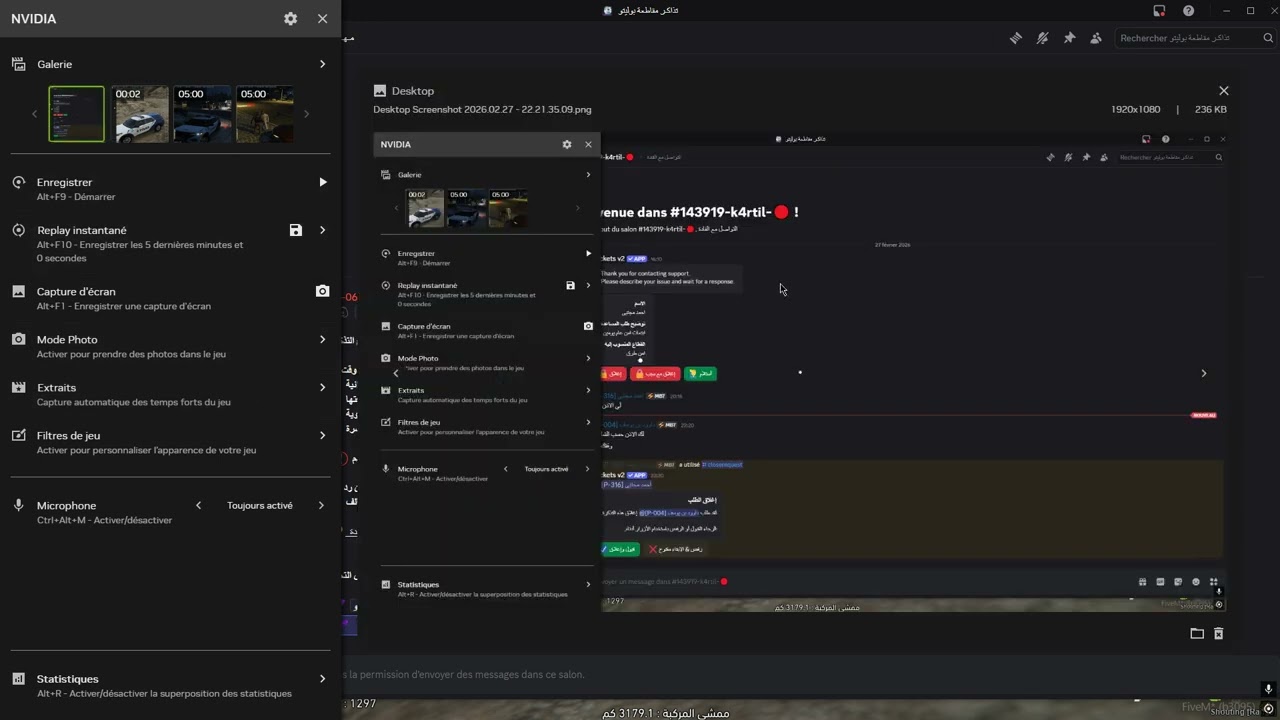
Task: Open Discord inbox icon in title bar
Action: (x=1159, y=11)
